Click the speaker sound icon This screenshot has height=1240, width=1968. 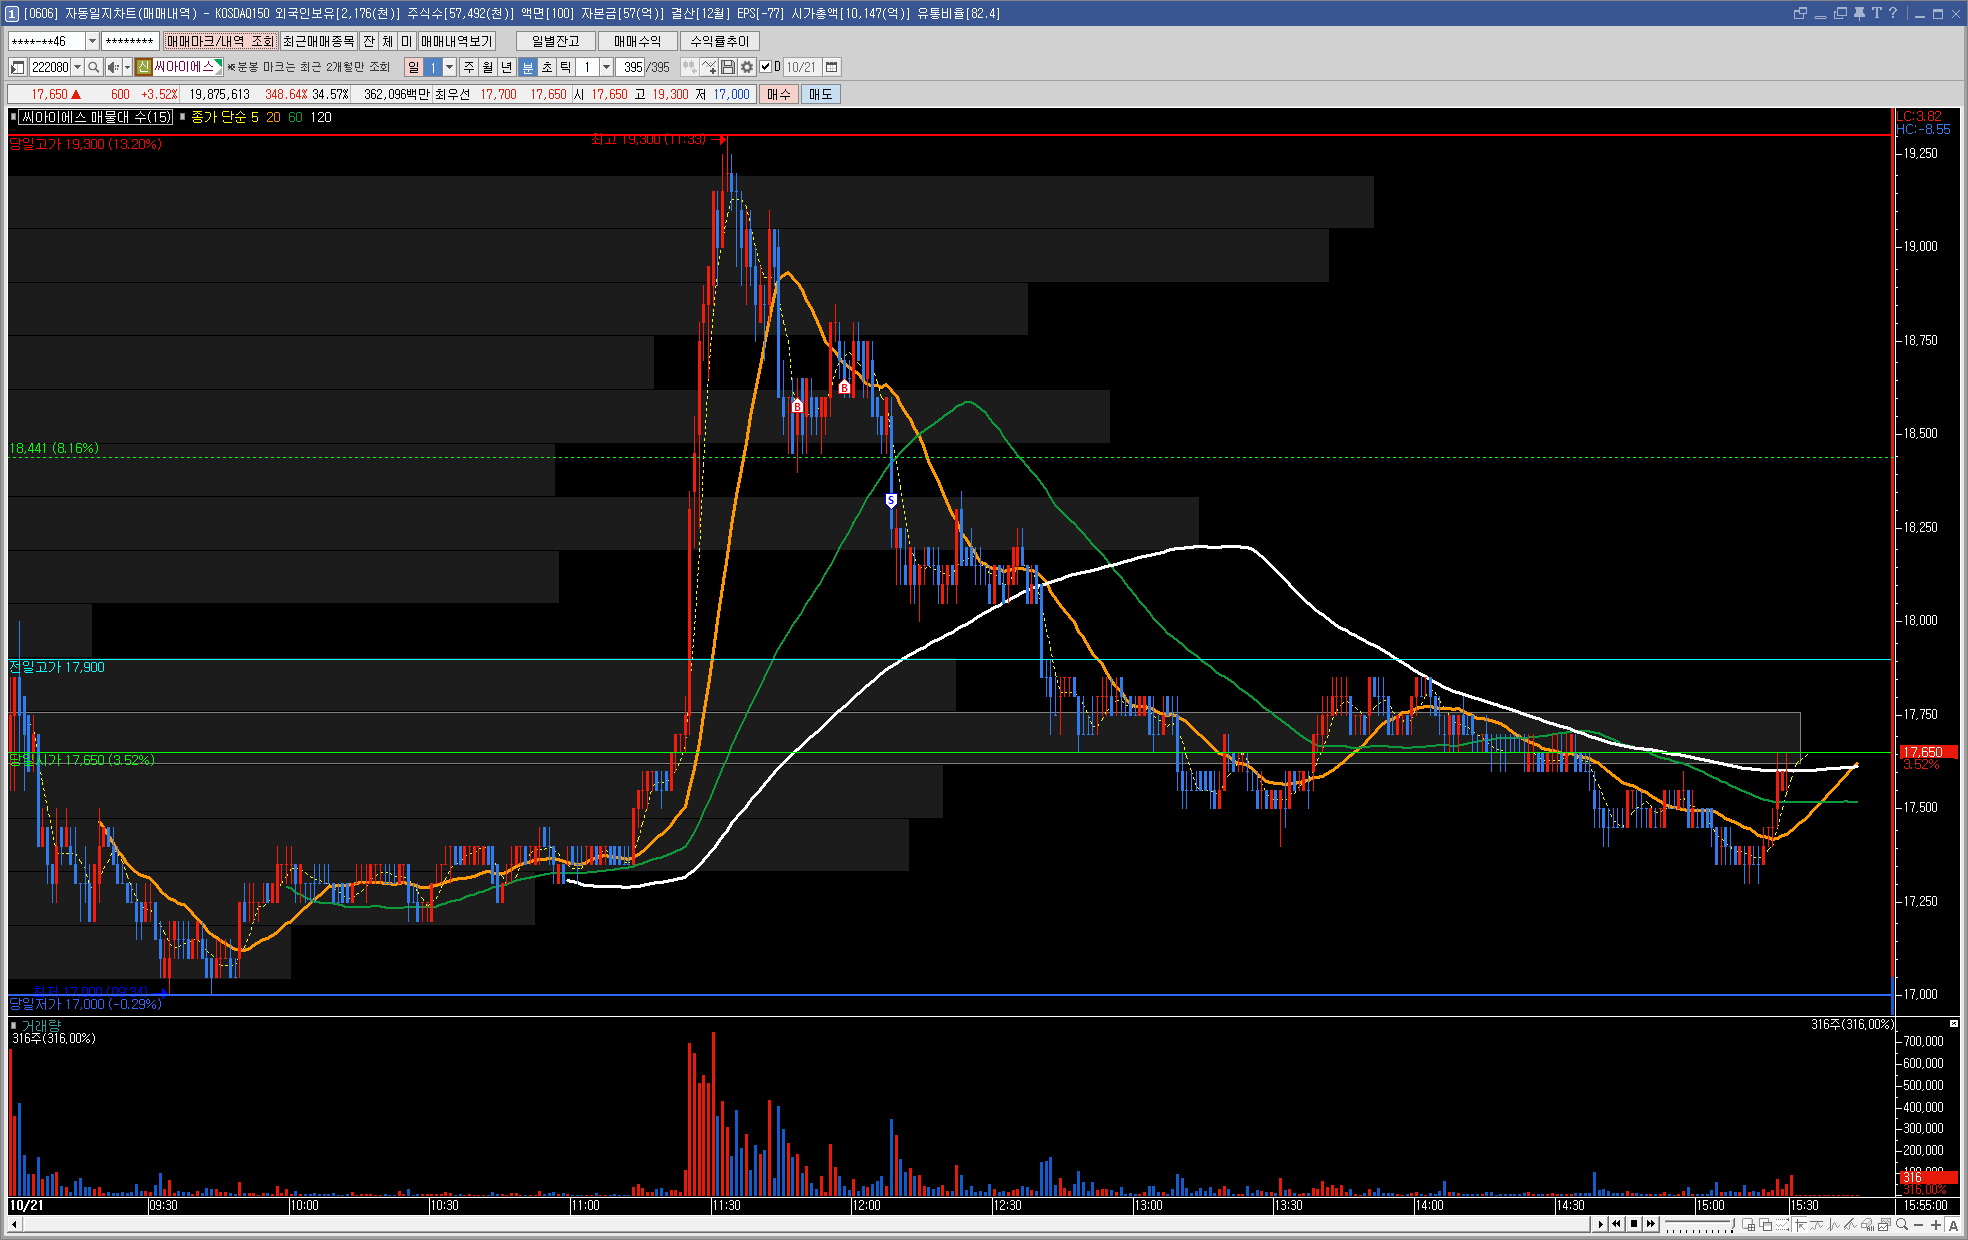click(113, 67)
